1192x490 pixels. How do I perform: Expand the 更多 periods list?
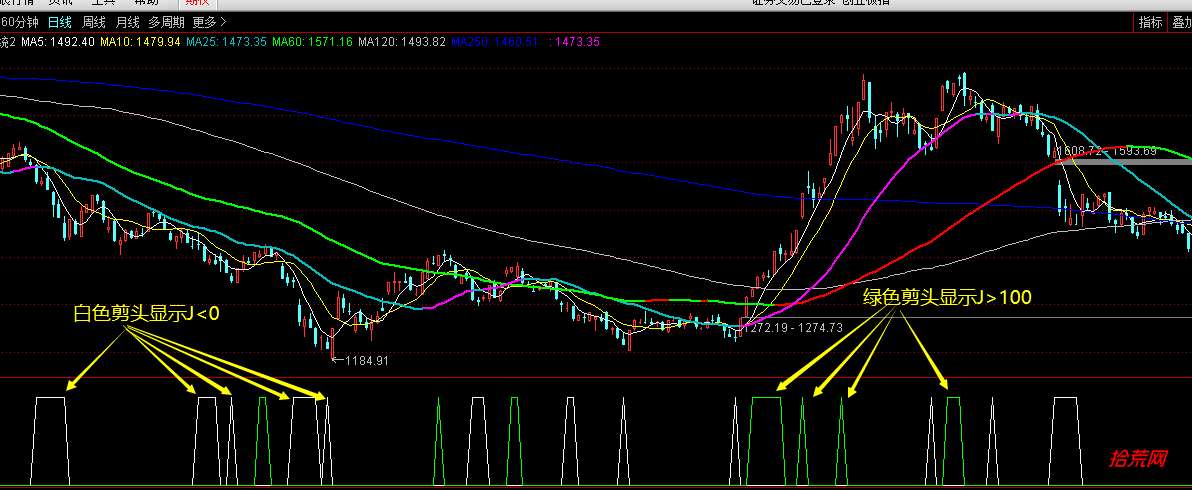(209, 22)
